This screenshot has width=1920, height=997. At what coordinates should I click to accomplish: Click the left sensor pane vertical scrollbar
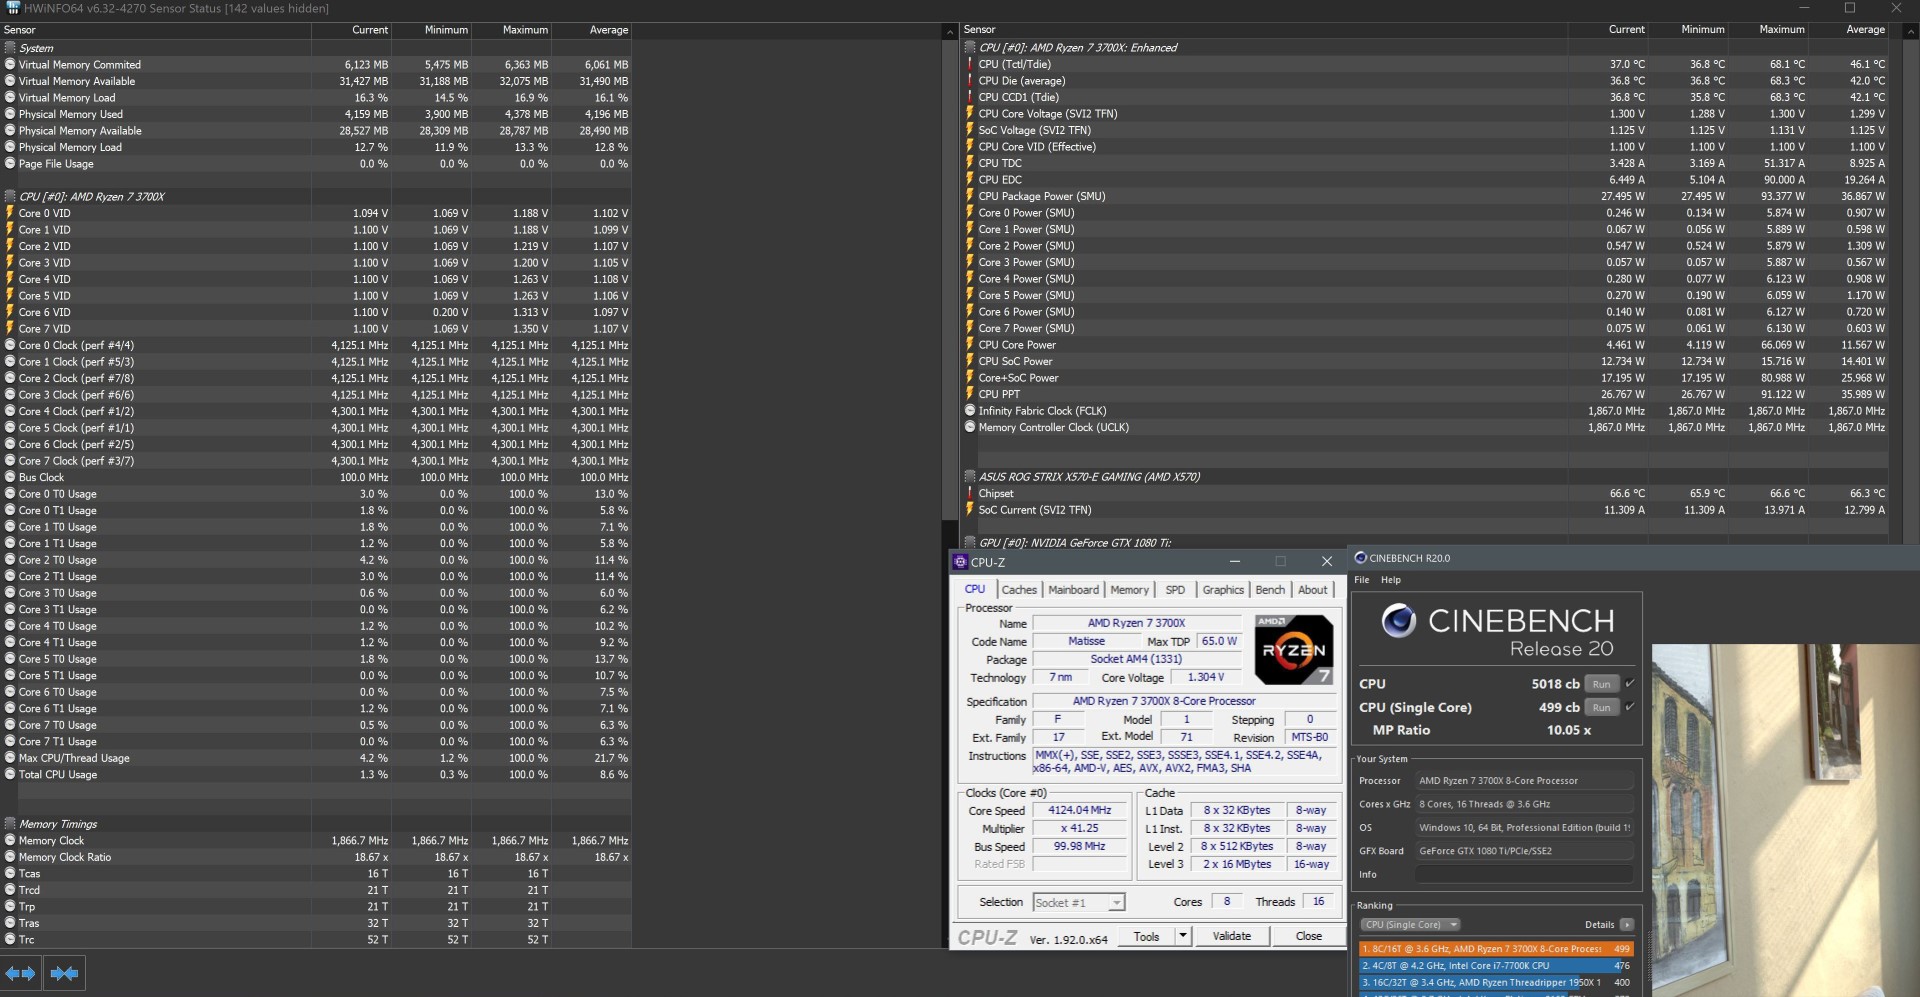[950, 280]
